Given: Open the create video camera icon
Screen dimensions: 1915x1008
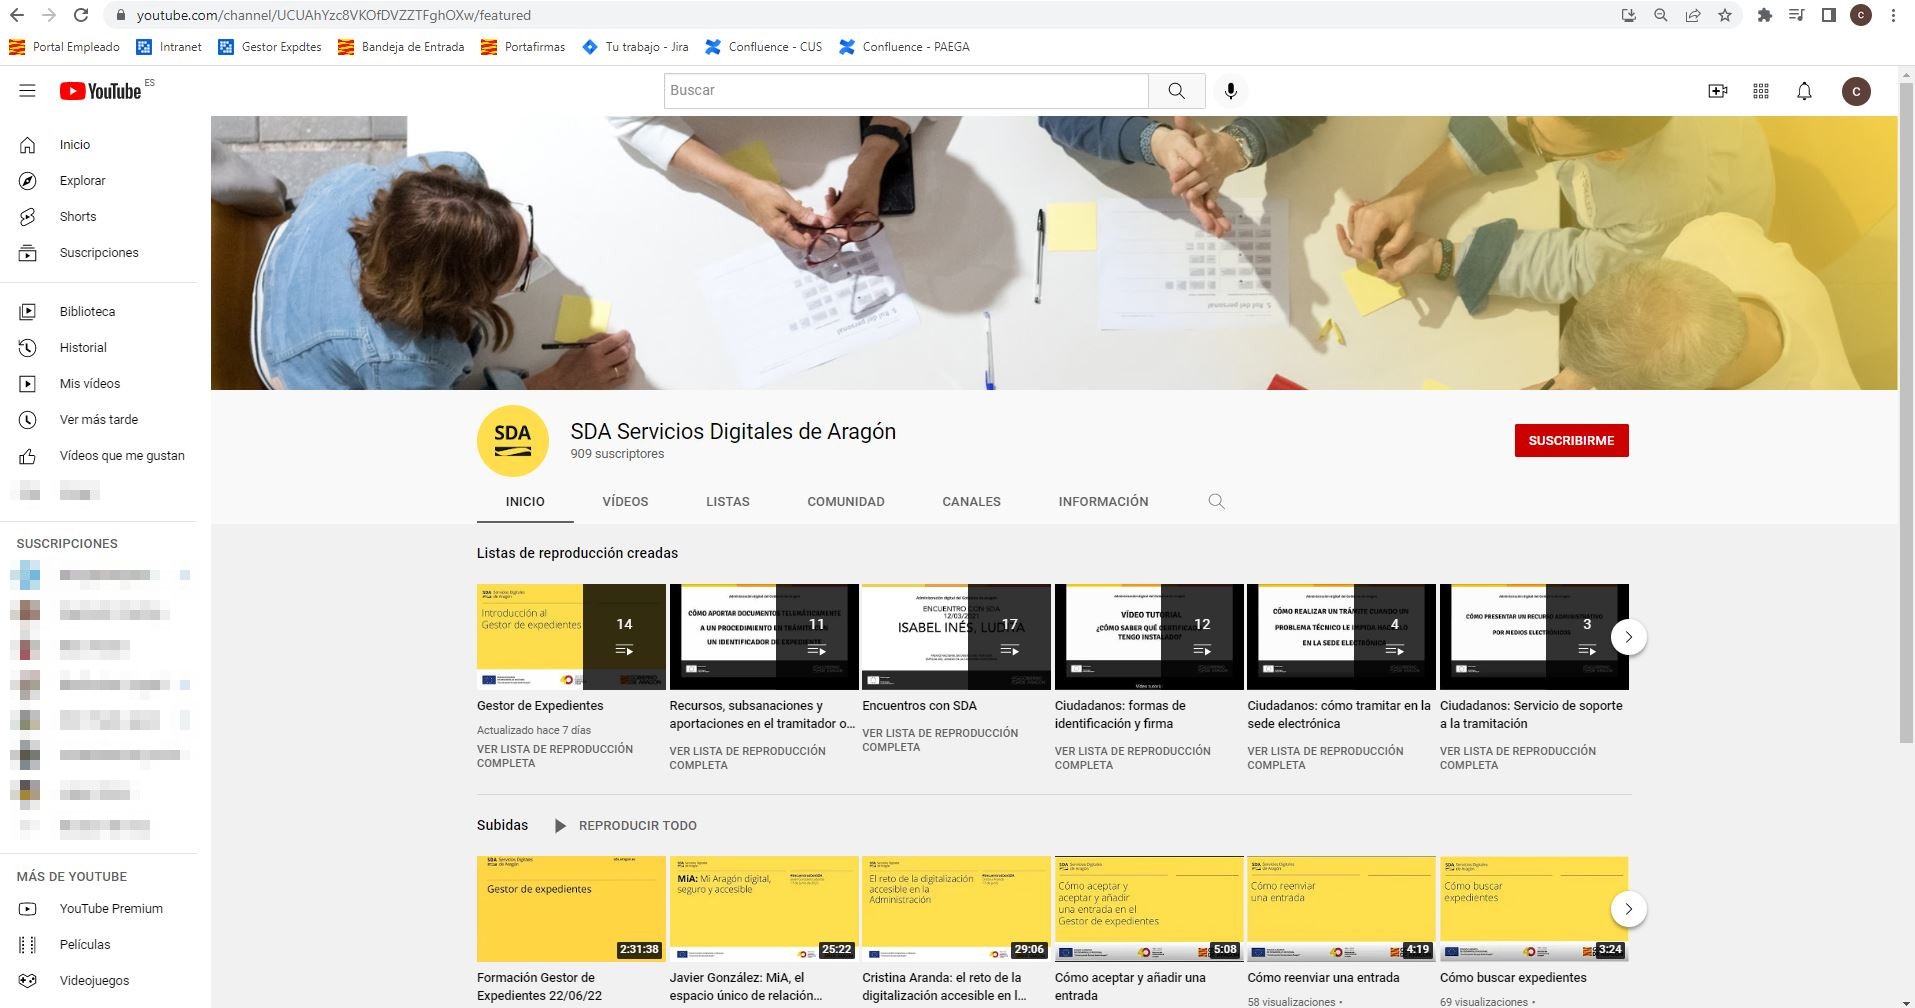Looking at the screenshot, I should tap(1718, 91).
